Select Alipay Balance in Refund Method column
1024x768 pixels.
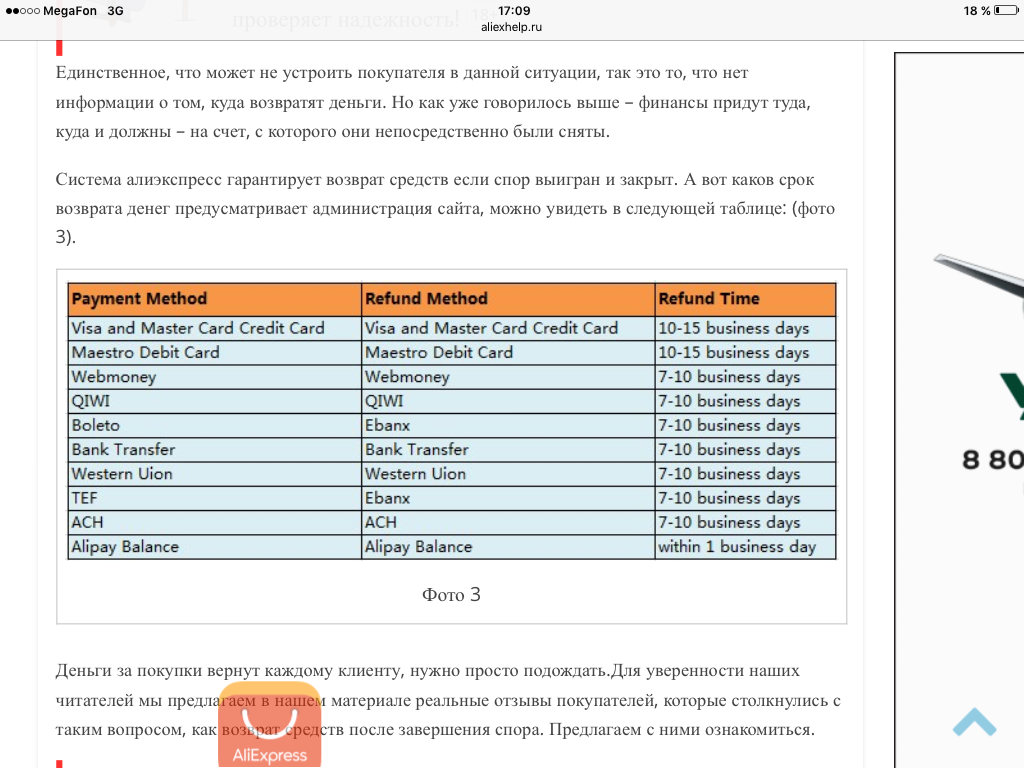[x=508, y=547]
